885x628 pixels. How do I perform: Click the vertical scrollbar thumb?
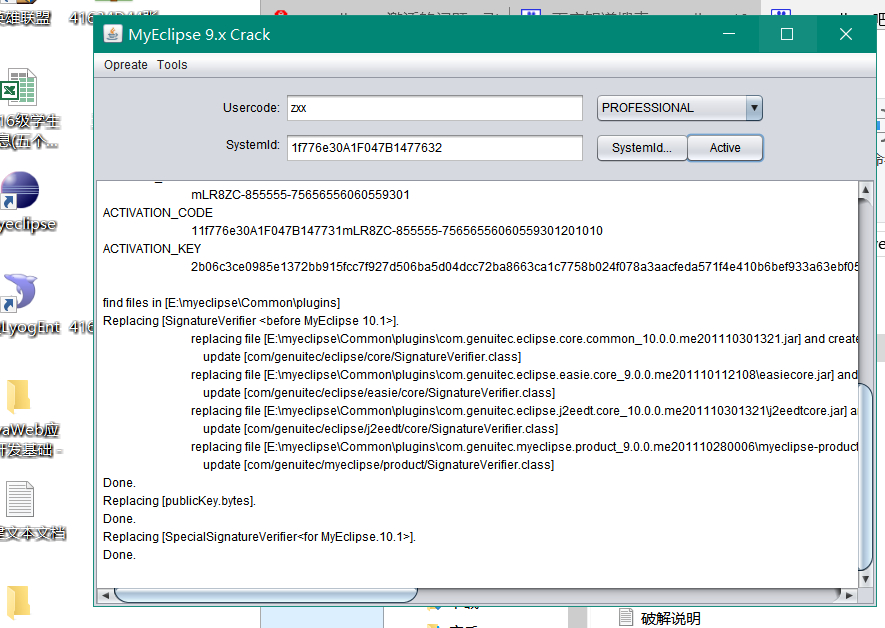coord(865,477)
